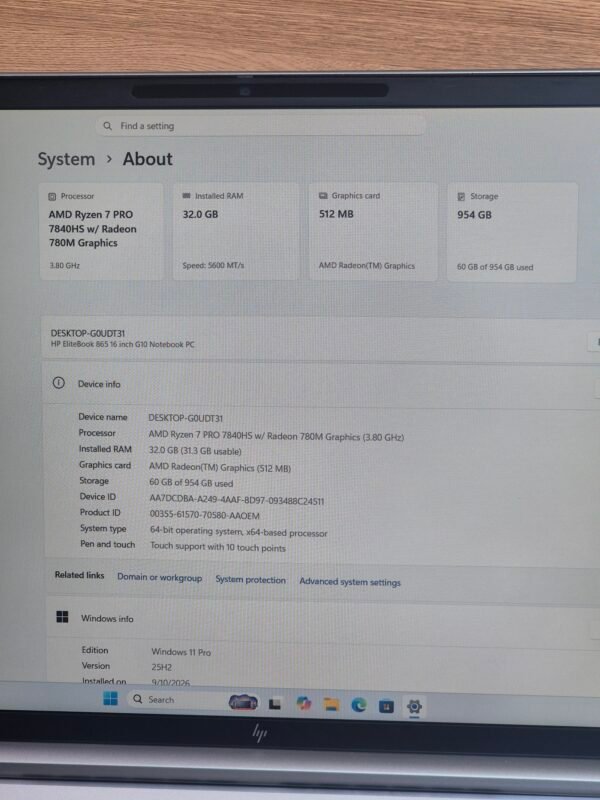Select HP EliteBook 865 16 inch G10 text
Viewport: 600px width, 800px height.
point(122,344)
